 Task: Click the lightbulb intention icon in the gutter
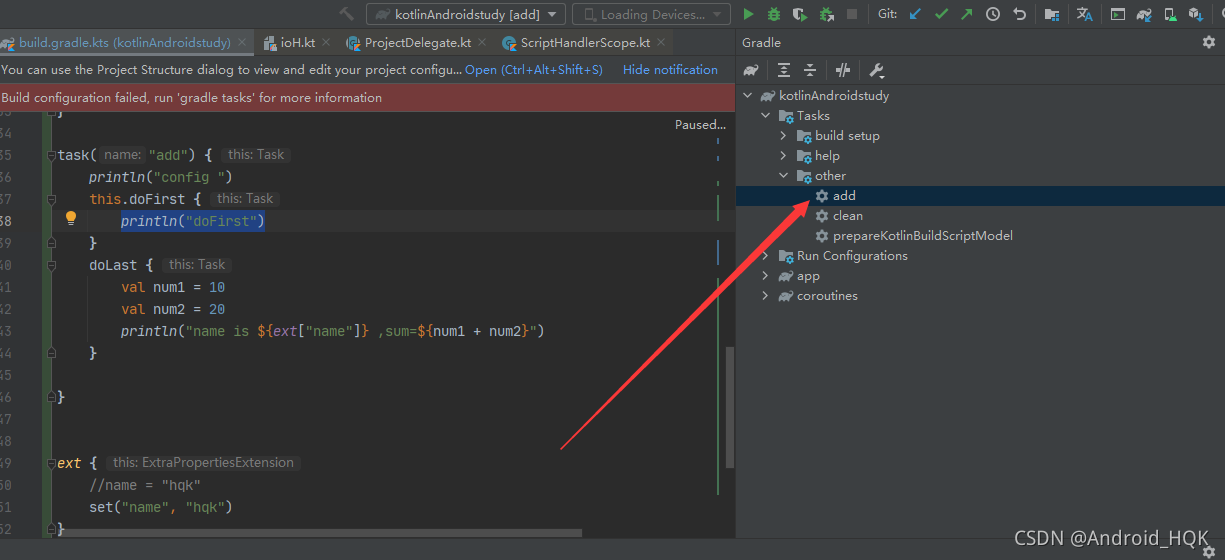[x=71, y=219]
